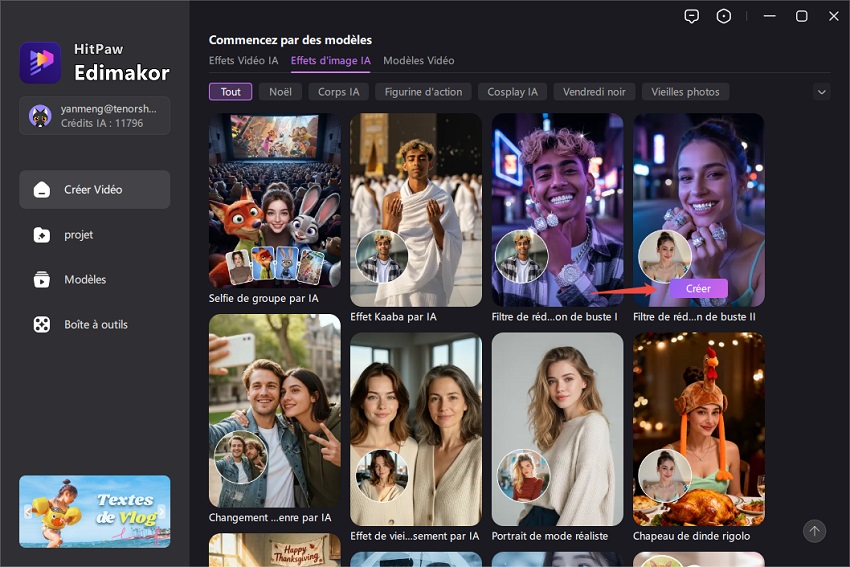Click the user avatar cat icon
This screenshot has width=850, height=567.
pos(40,115)
